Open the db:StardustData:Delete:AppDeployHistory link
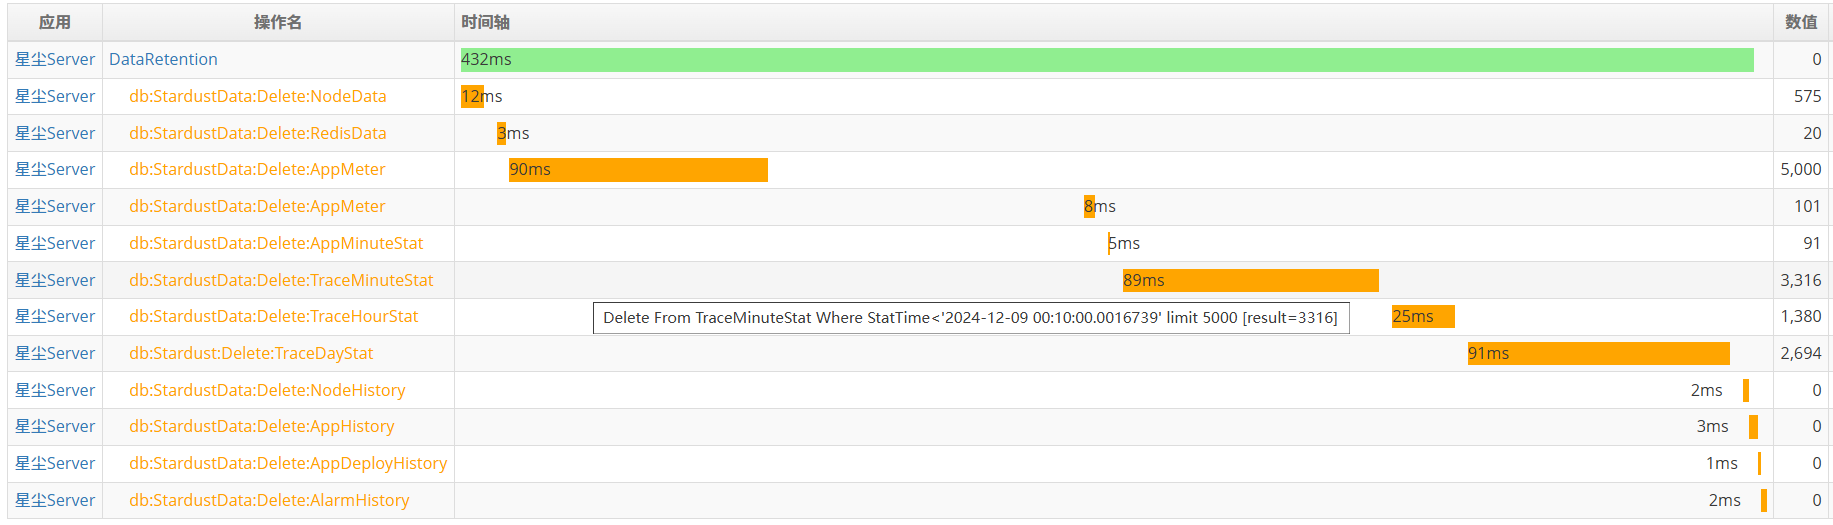 [x=288, y=463]
